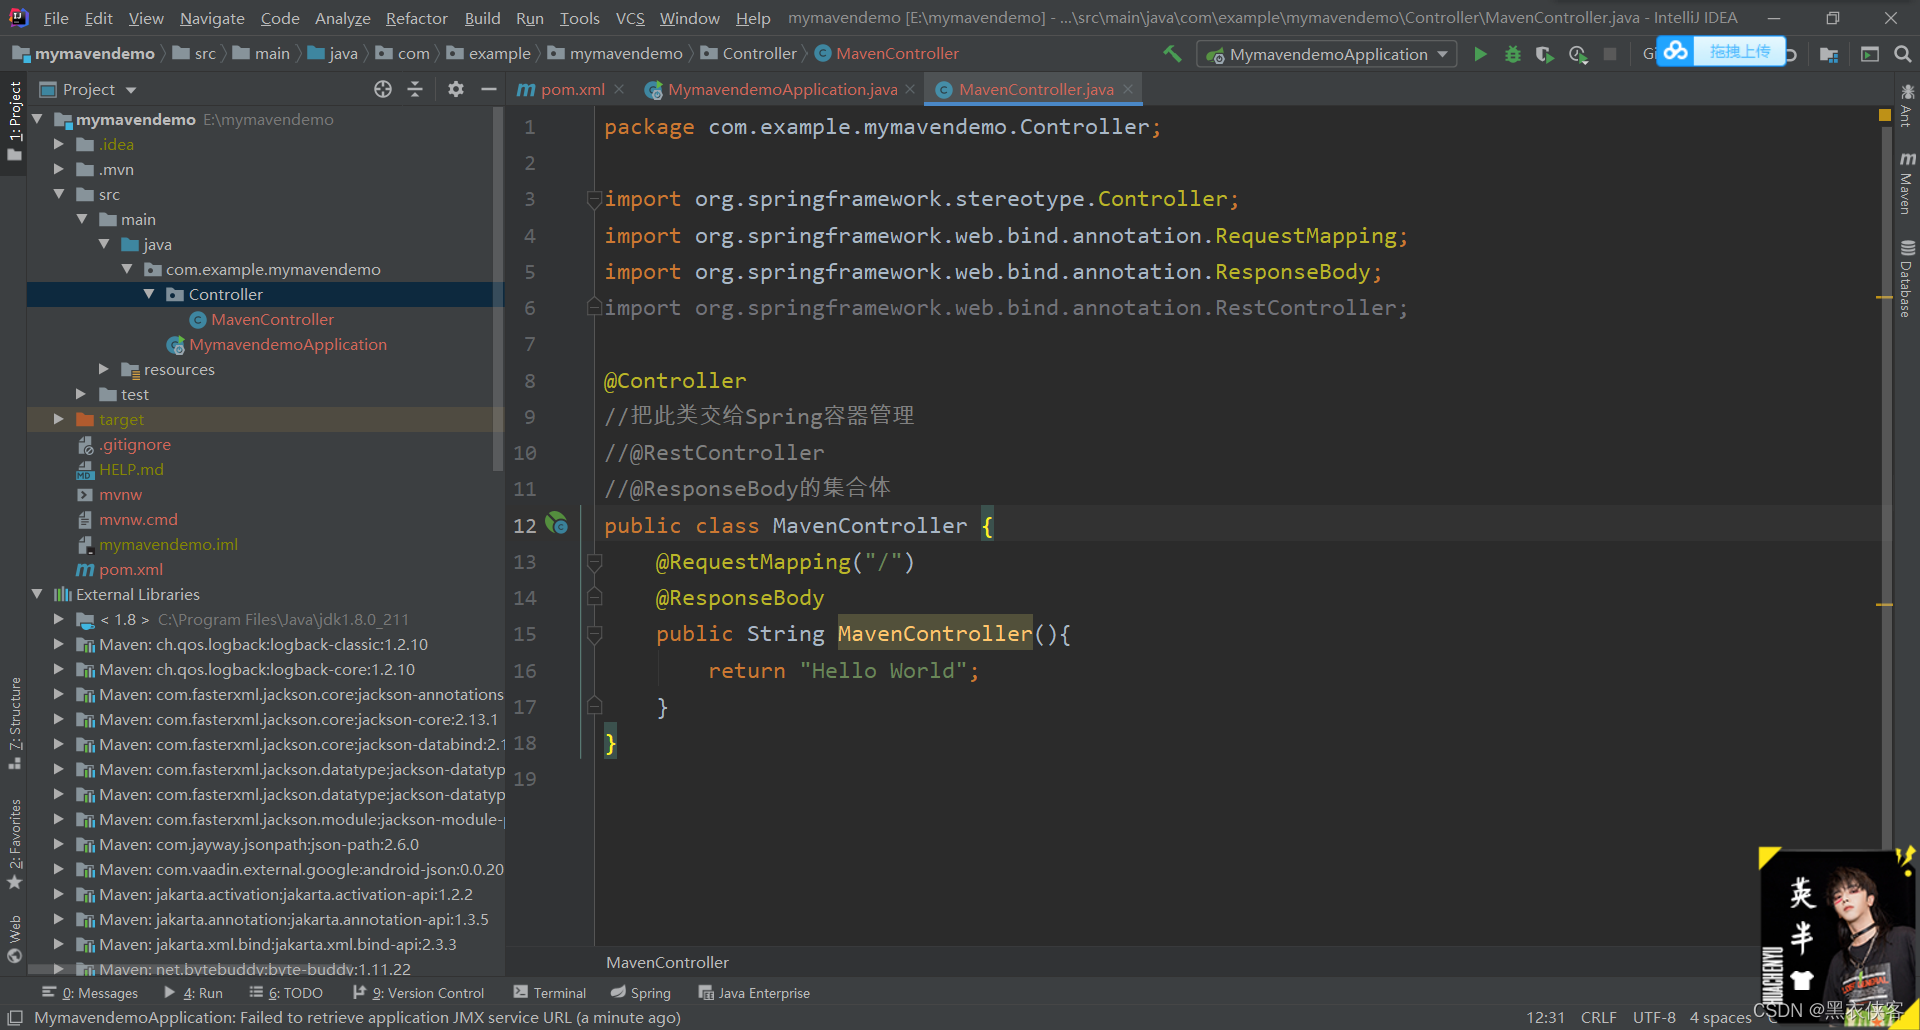Open the 1: Project sidebar tab
The image size is (1920, 1030).
pyautogui.click(x=14, y=122)
